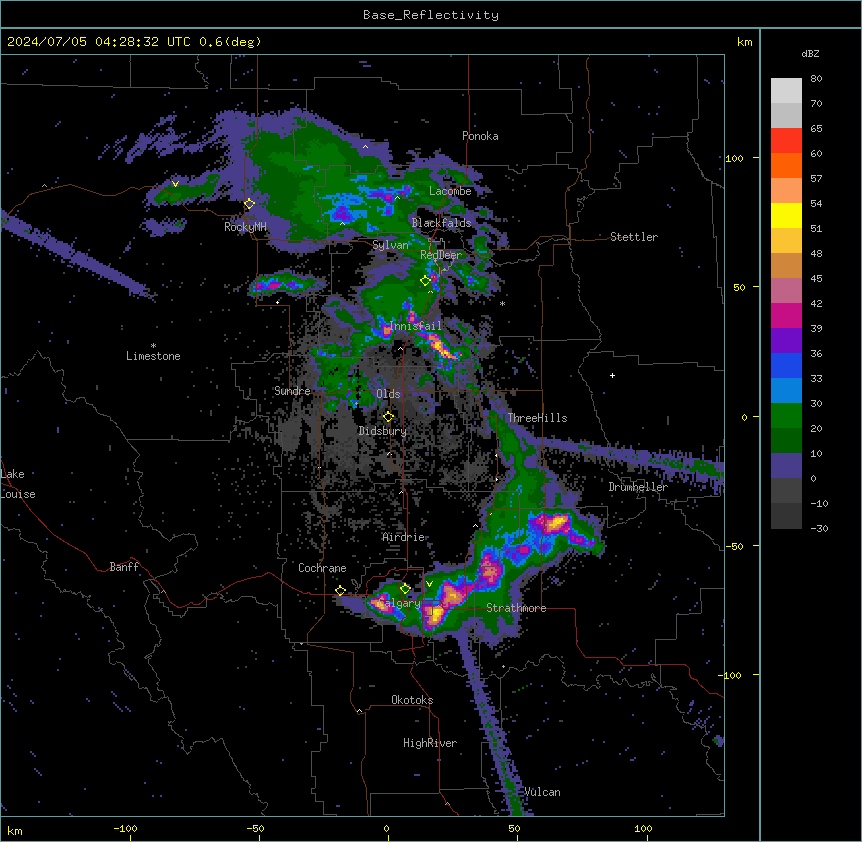Pick the bright green 20-30 dBZ legend swatch
This screenshot has height=842, width=862.
[x=786, y=416]
